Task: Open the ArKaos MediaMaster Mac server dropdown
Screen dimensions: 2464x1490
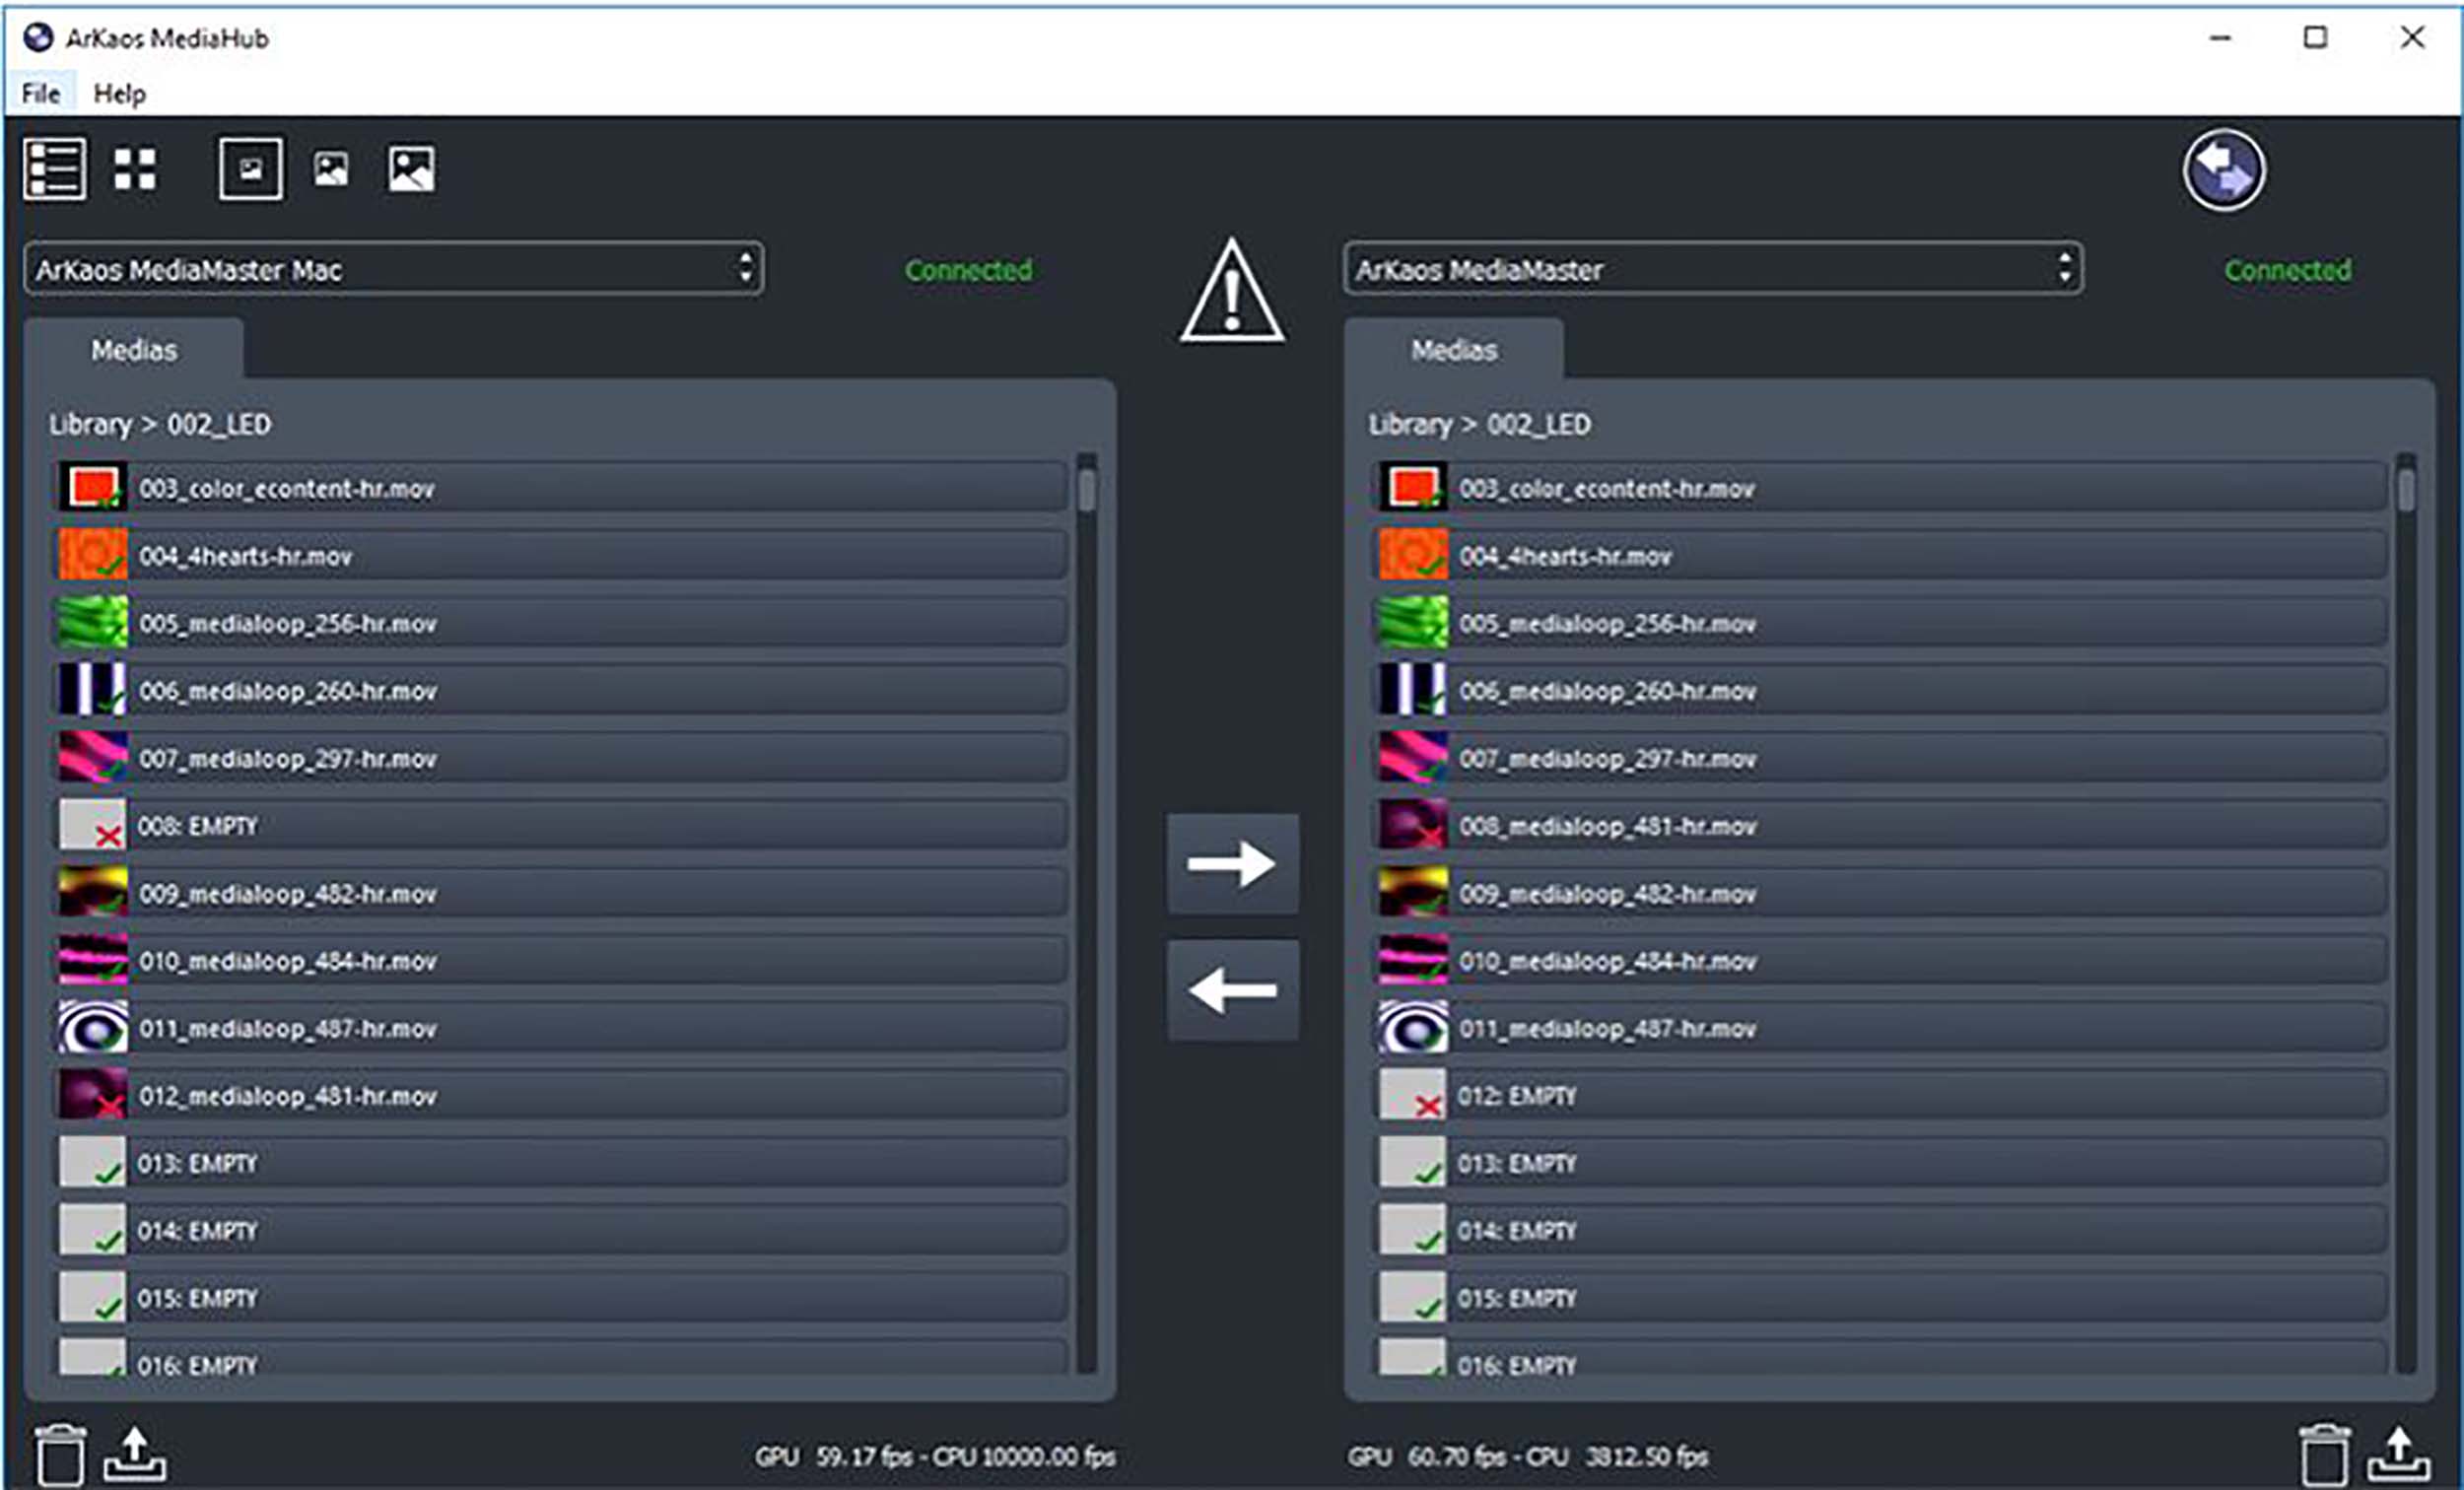Action: pos(745,268)
